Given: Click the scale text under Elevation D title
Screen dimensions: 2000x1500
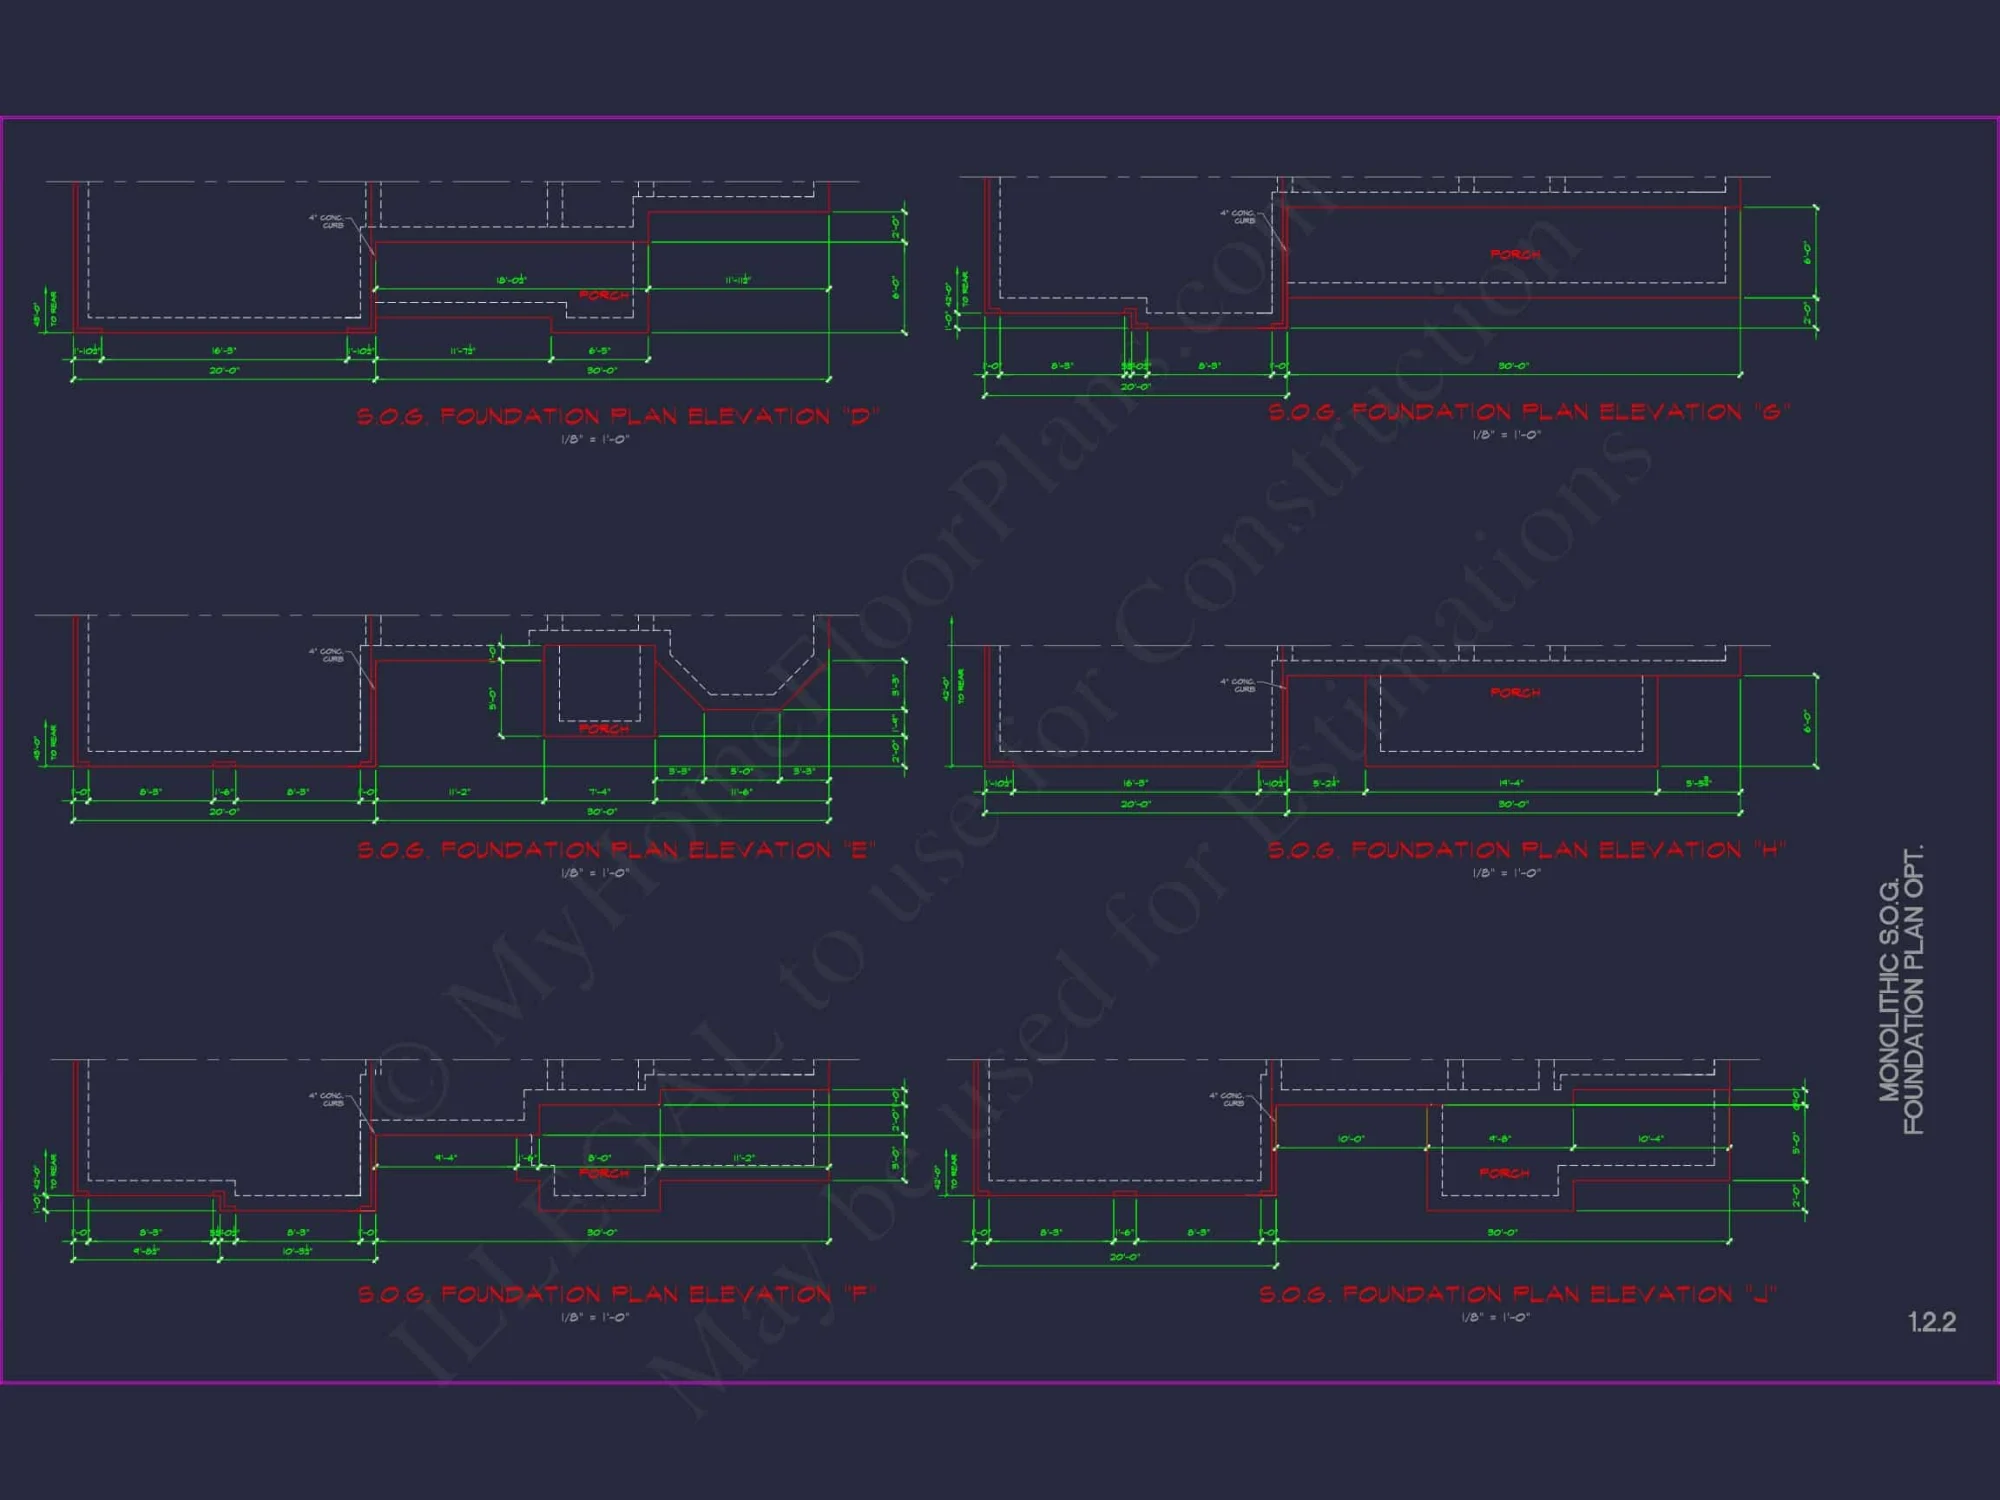Looking at the screenshot, I should click(x=595, y=439).
